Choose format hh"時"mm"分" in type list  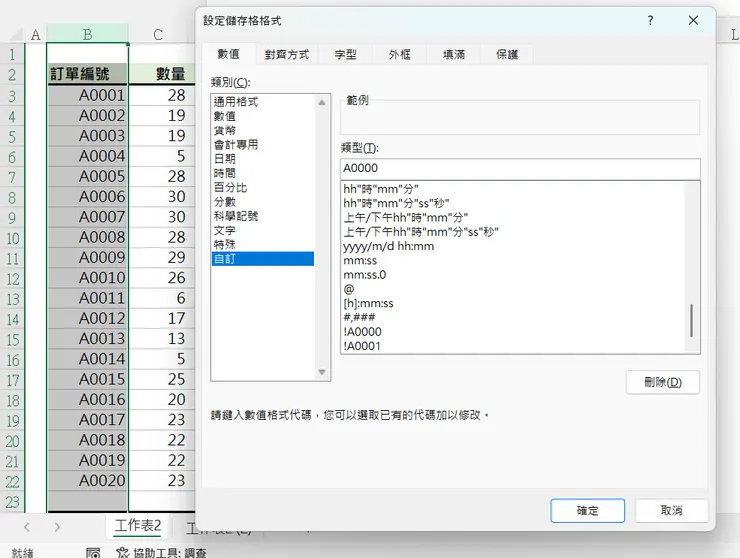(513, 189)
